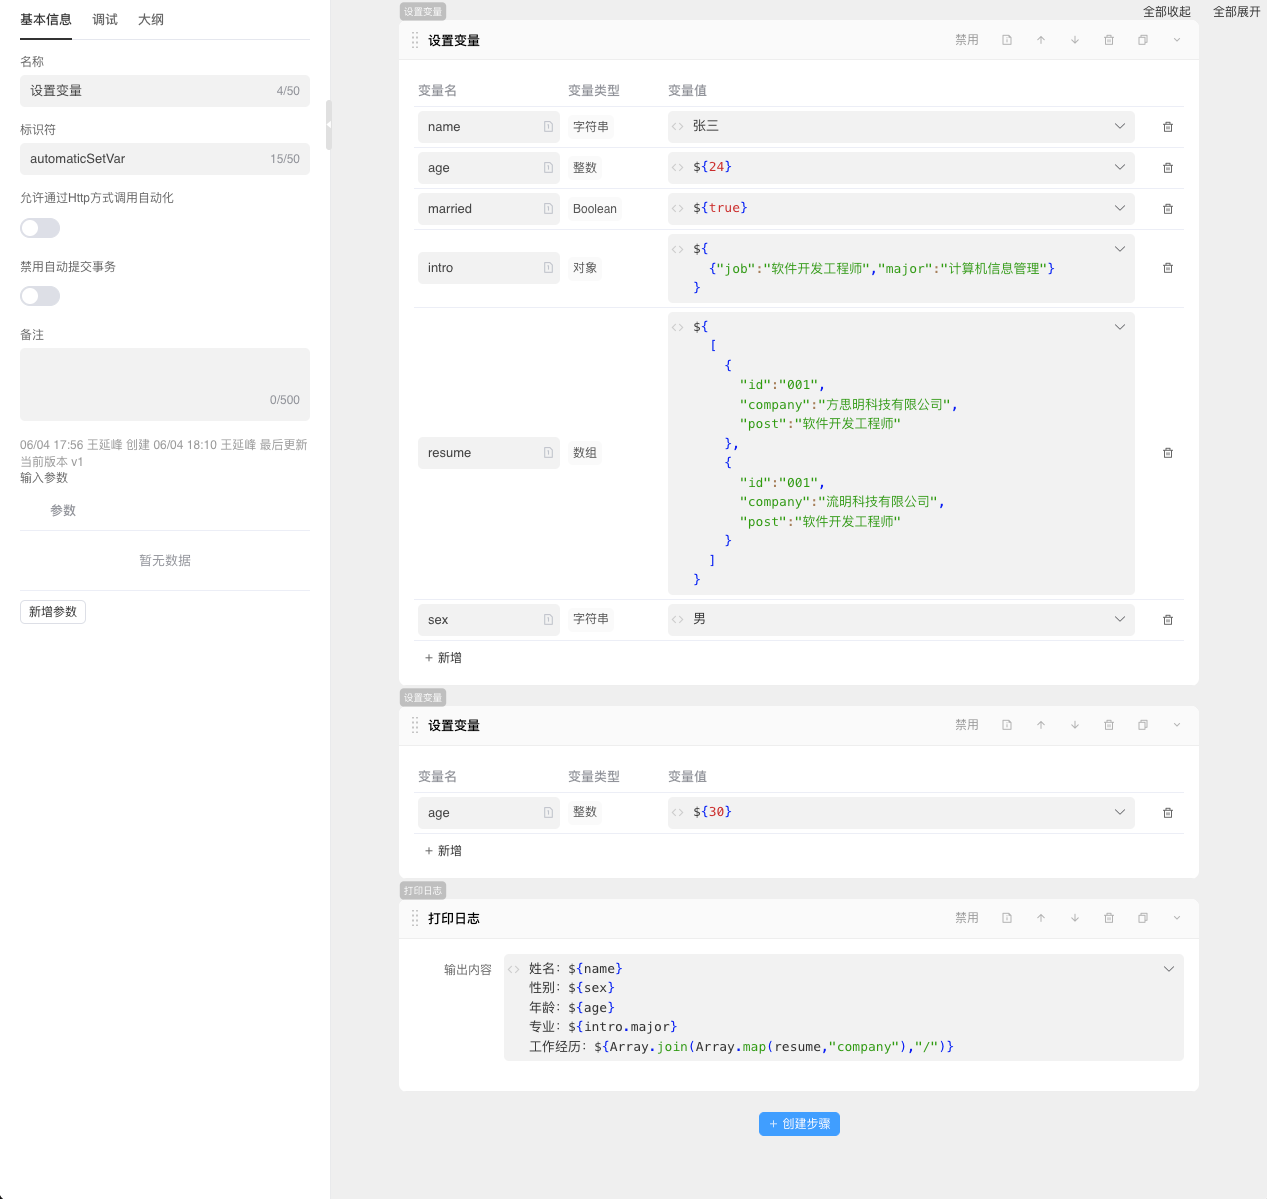Click code icon beside the name value 张三
Viewport: 1267px width, 1199px height.
(678, 127)
